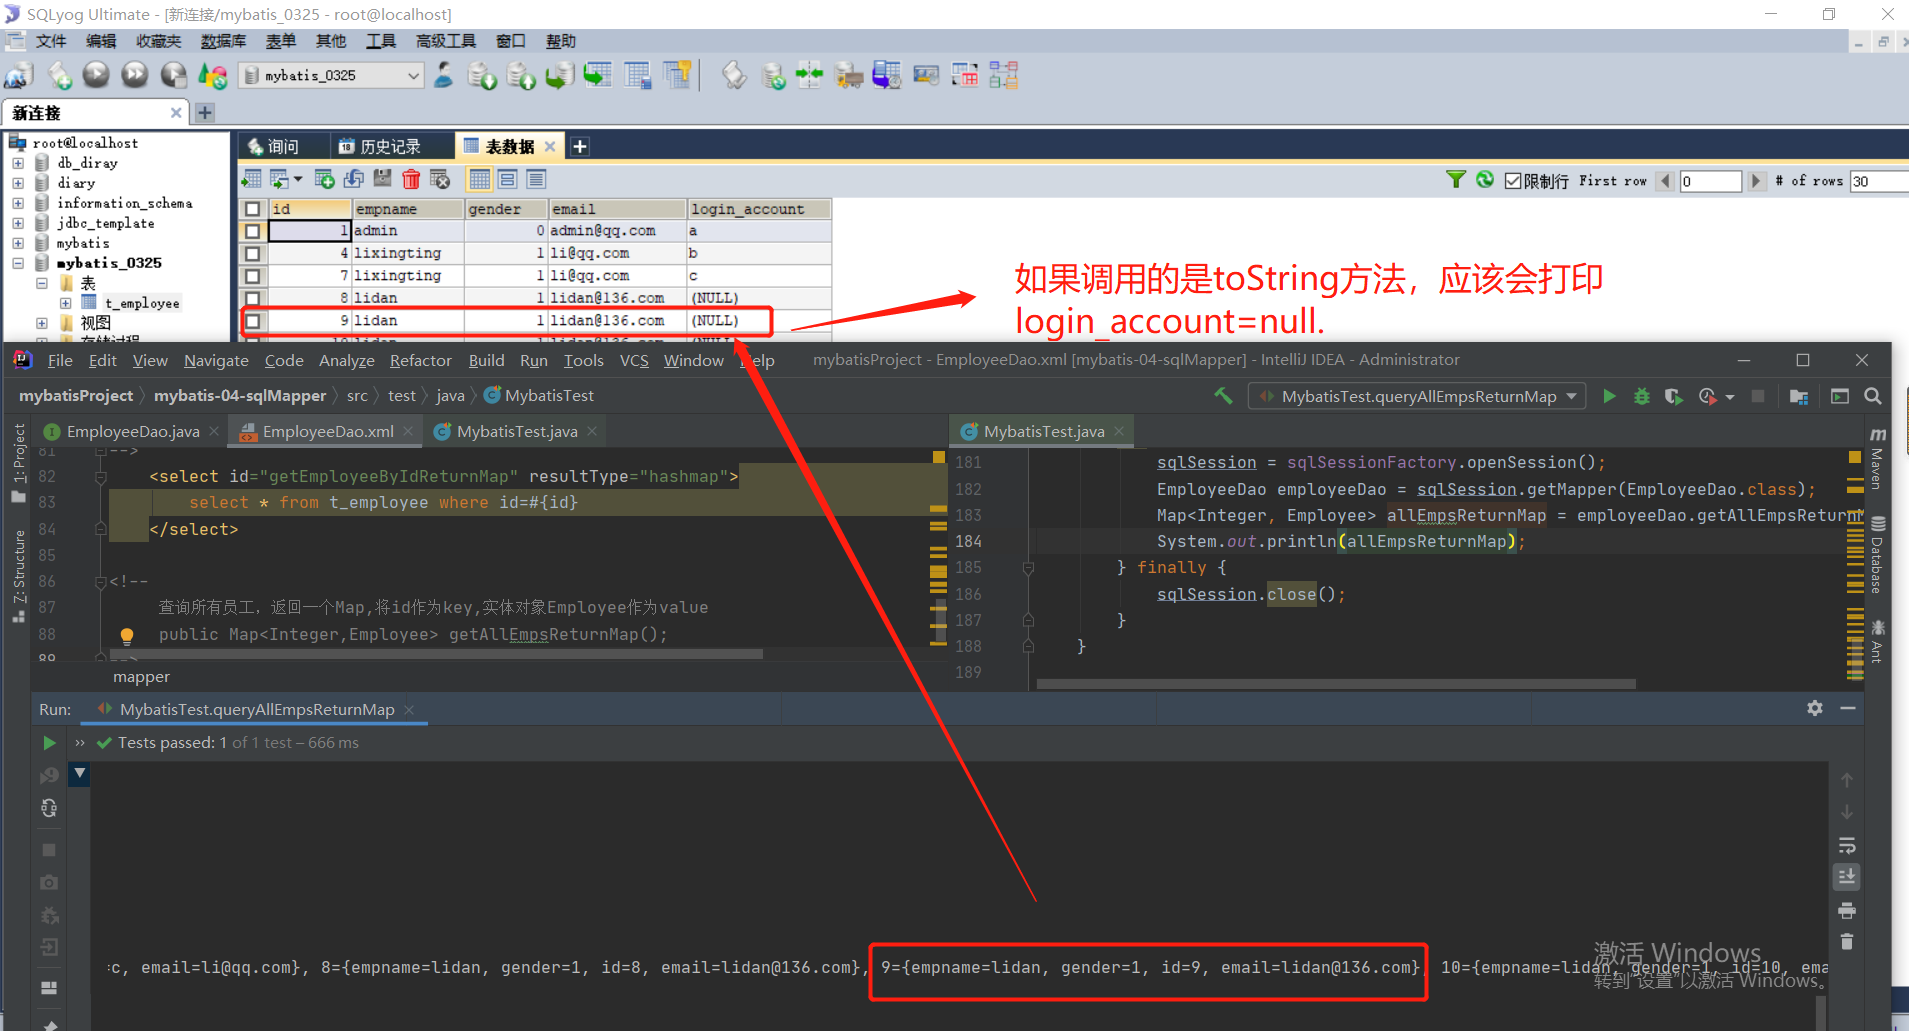
Task: Open the 数据库 menu in SQLyog
Action: 223,41
